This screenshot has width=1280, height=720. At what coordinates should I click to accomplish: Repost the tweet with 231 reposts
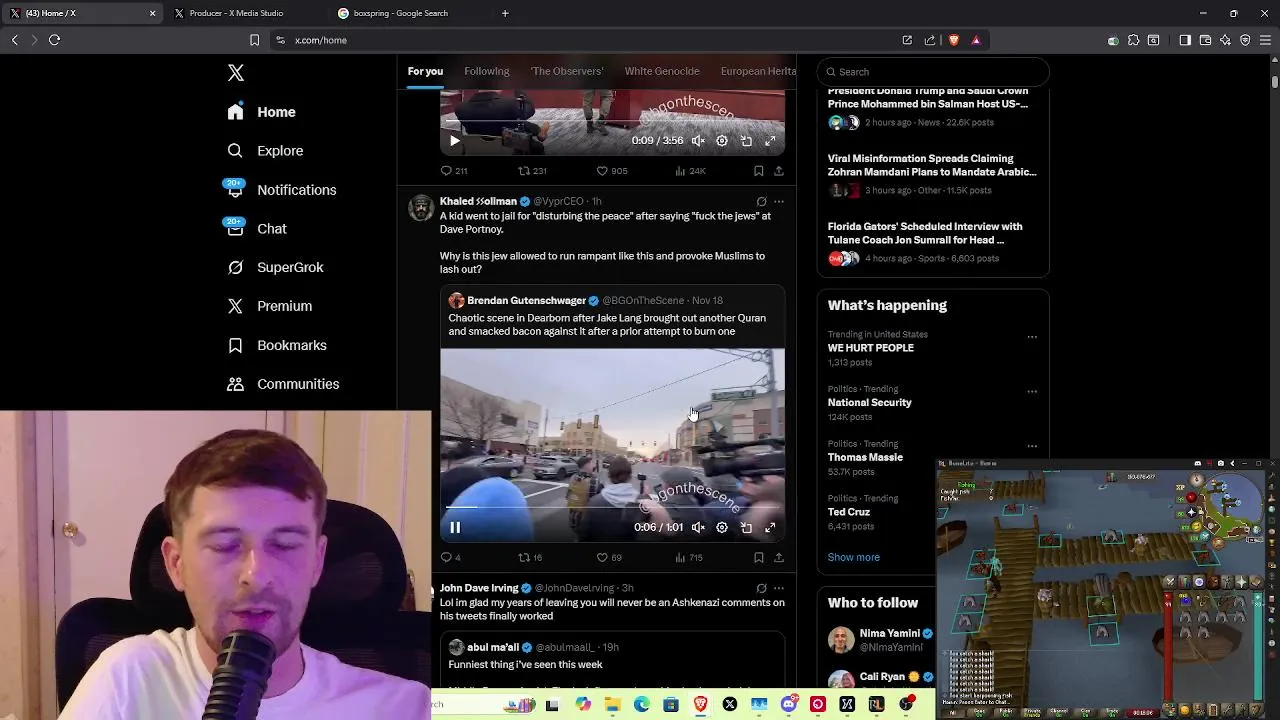tap(531, 171)
